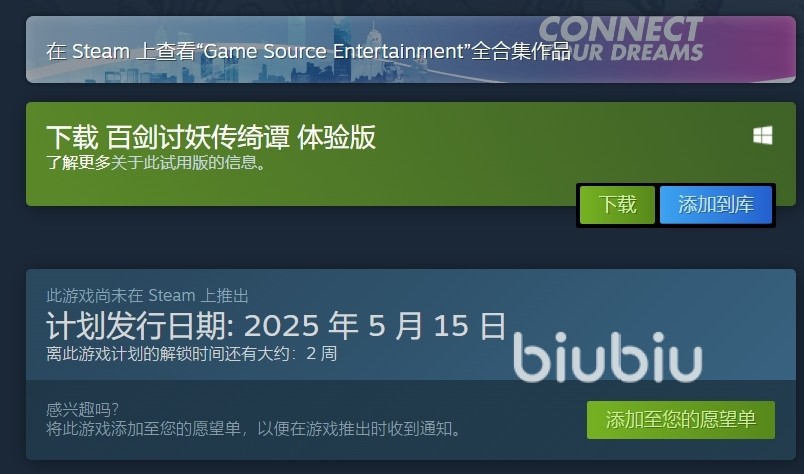The height and width of the screenshot is (474, 804).
Task: Click the 2025 年 5 月 15 日 date
Action: [x=375, y=325]
